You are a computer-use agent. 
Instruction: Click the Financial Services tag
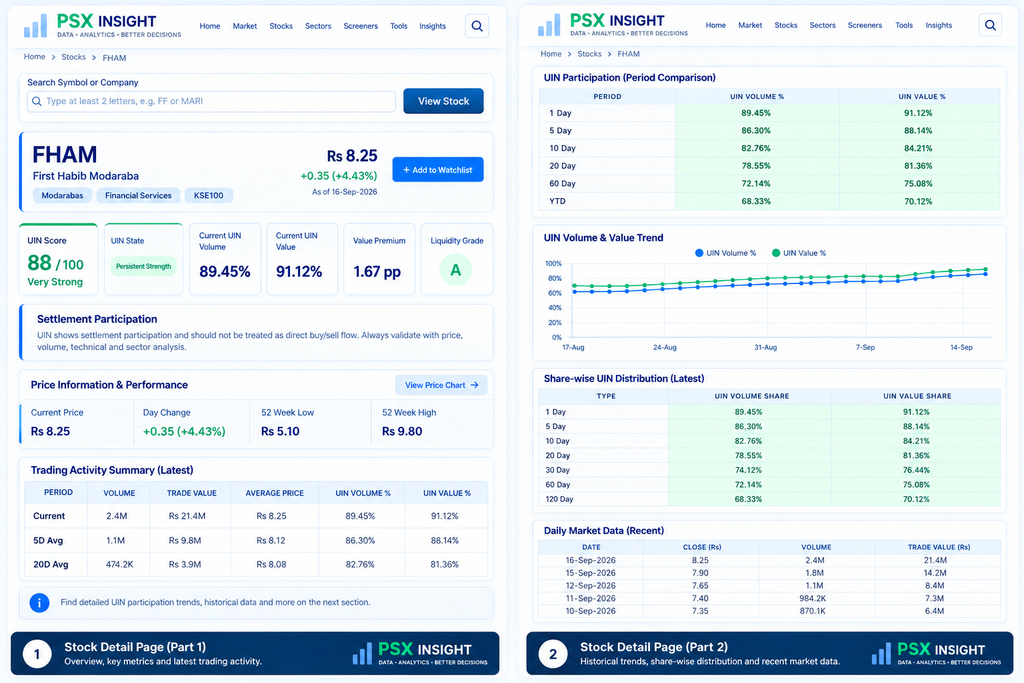coord(138,195)
